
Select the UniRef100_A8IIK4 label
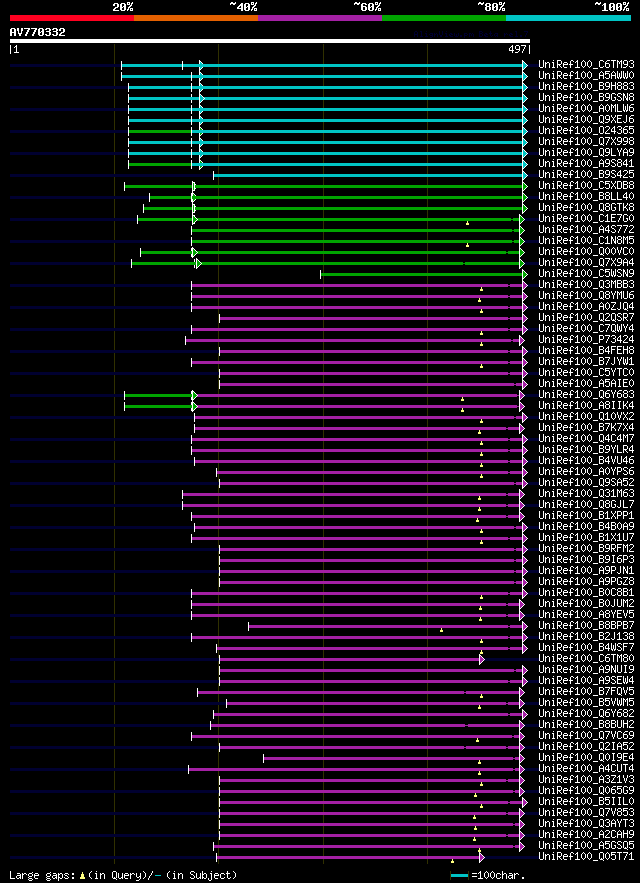coord(586,405)
